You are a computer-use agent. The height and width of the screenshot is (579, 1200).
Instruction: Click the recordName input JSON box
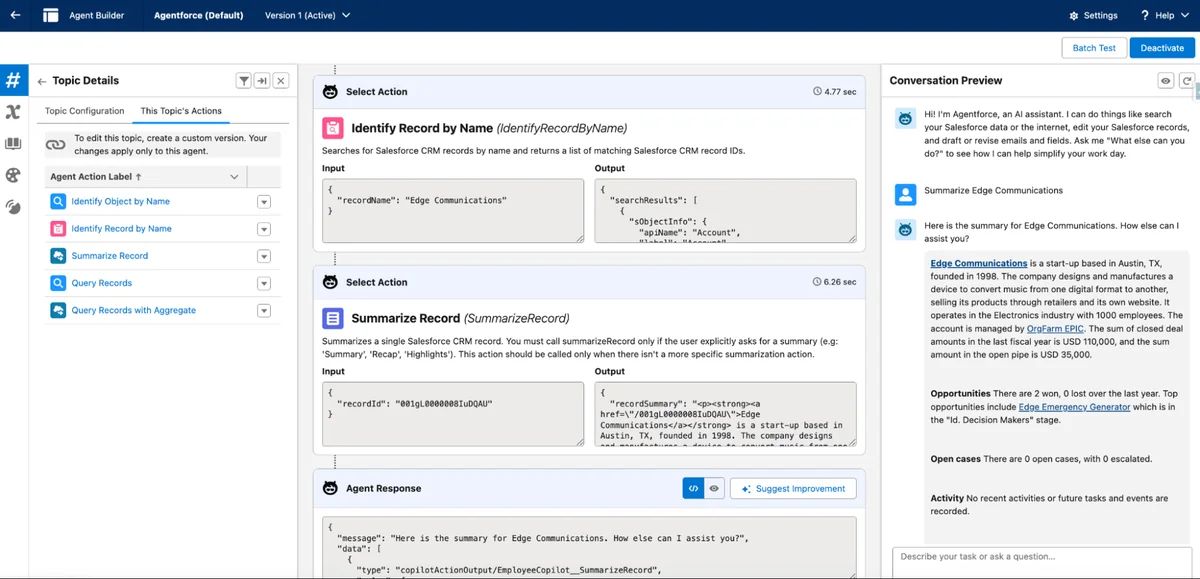[x=452, y=210]
